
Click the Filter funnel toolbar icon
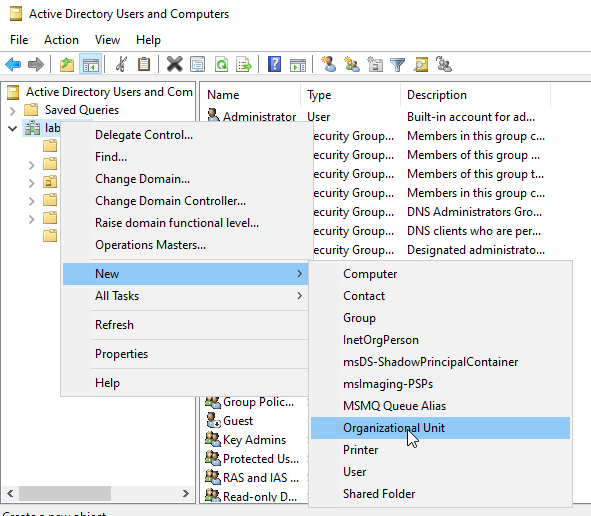click(397, 65)
